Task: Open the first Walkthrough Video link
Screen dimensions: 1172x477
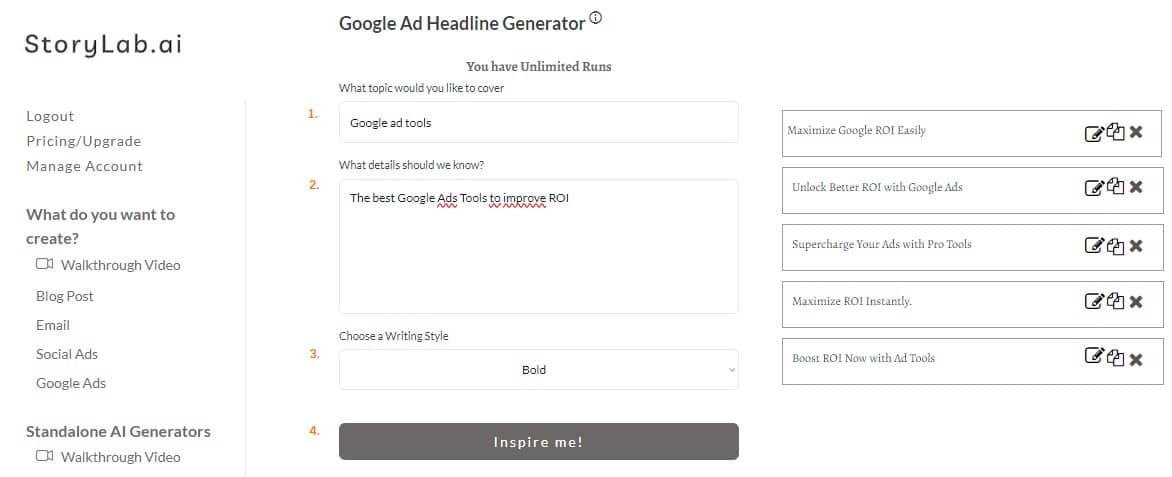Action: [x=108, y=265]
